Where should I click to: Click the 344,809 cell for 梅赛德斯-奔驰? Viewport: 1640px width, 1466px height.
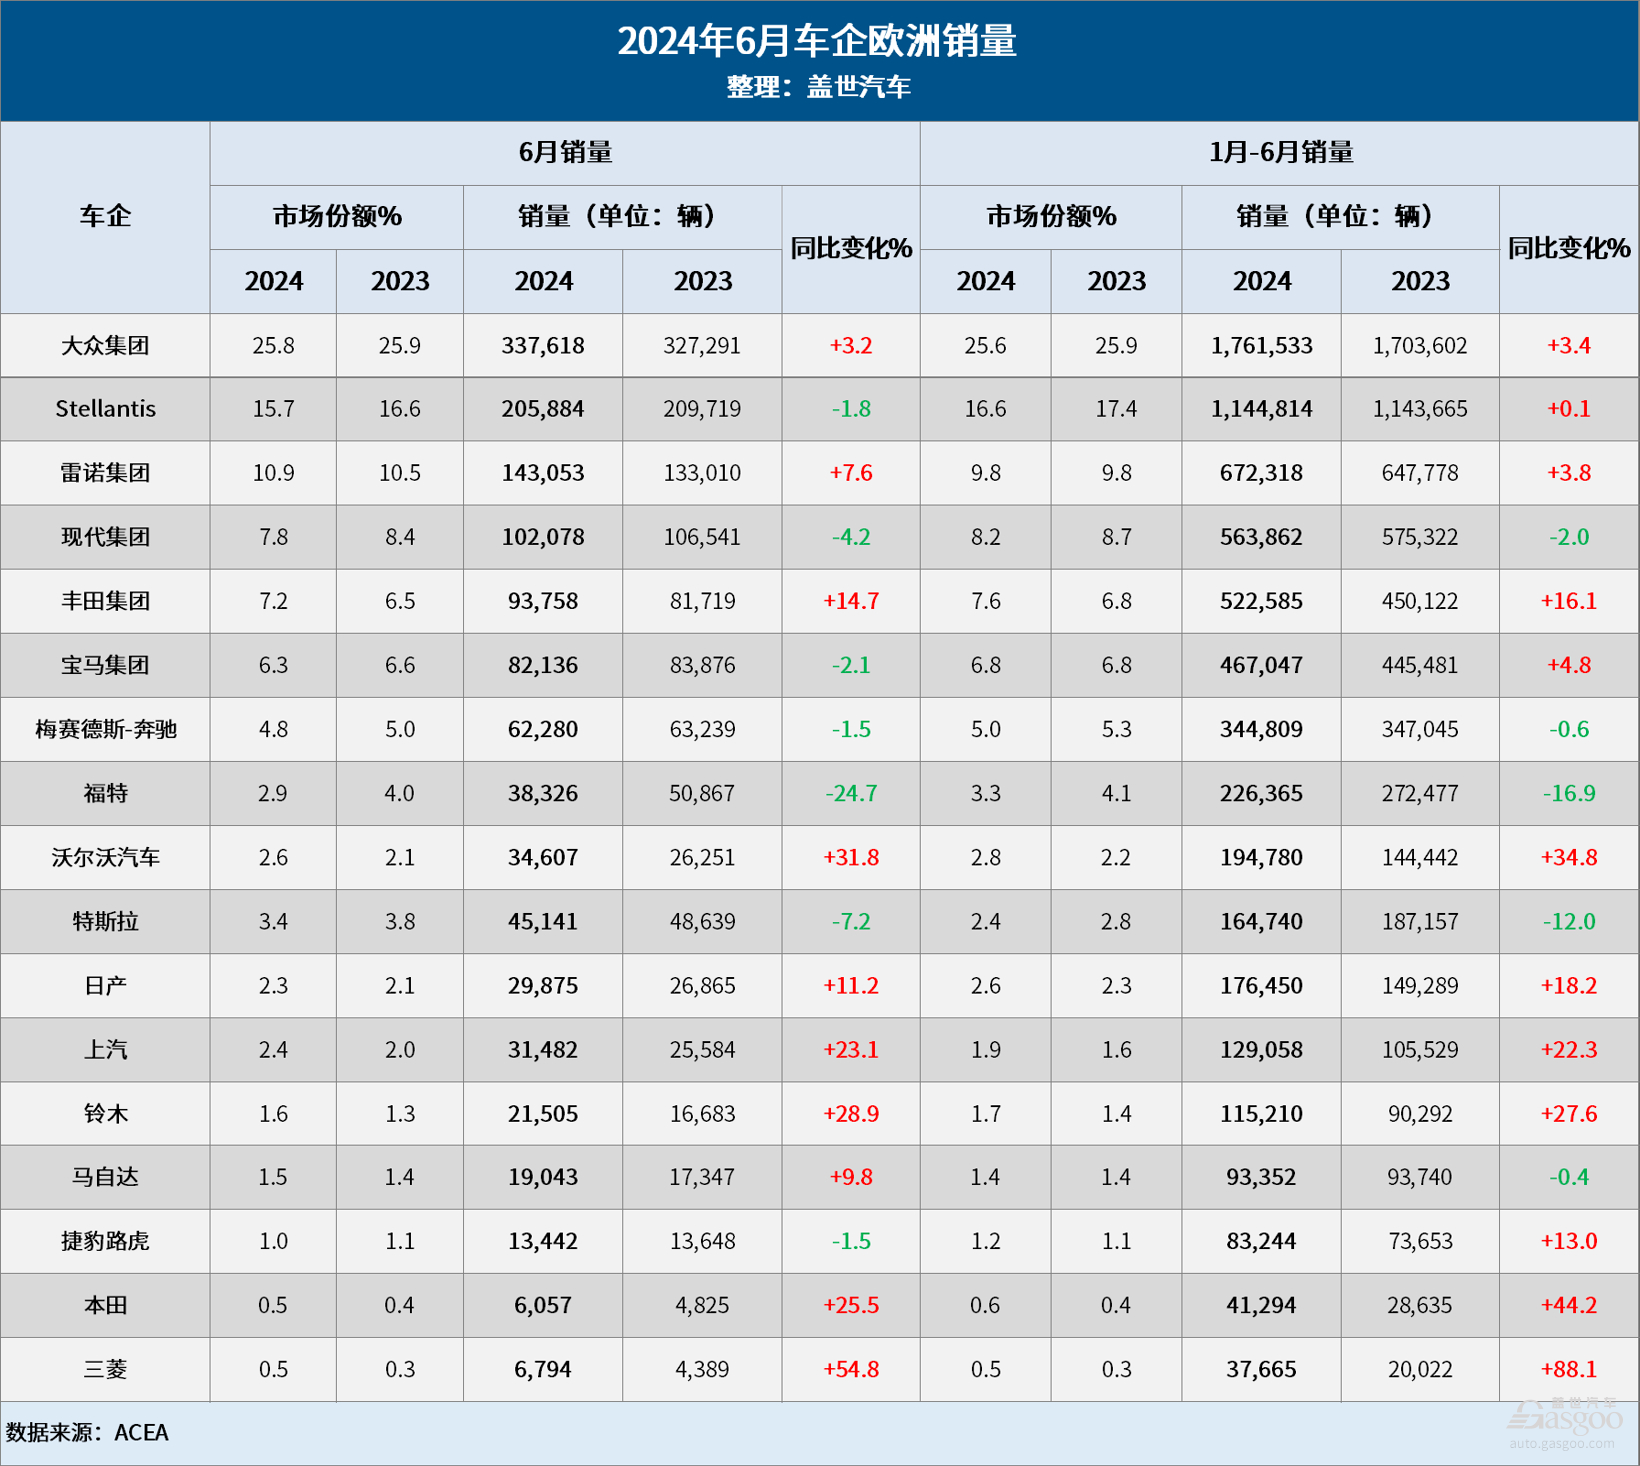pos(1261,729)
